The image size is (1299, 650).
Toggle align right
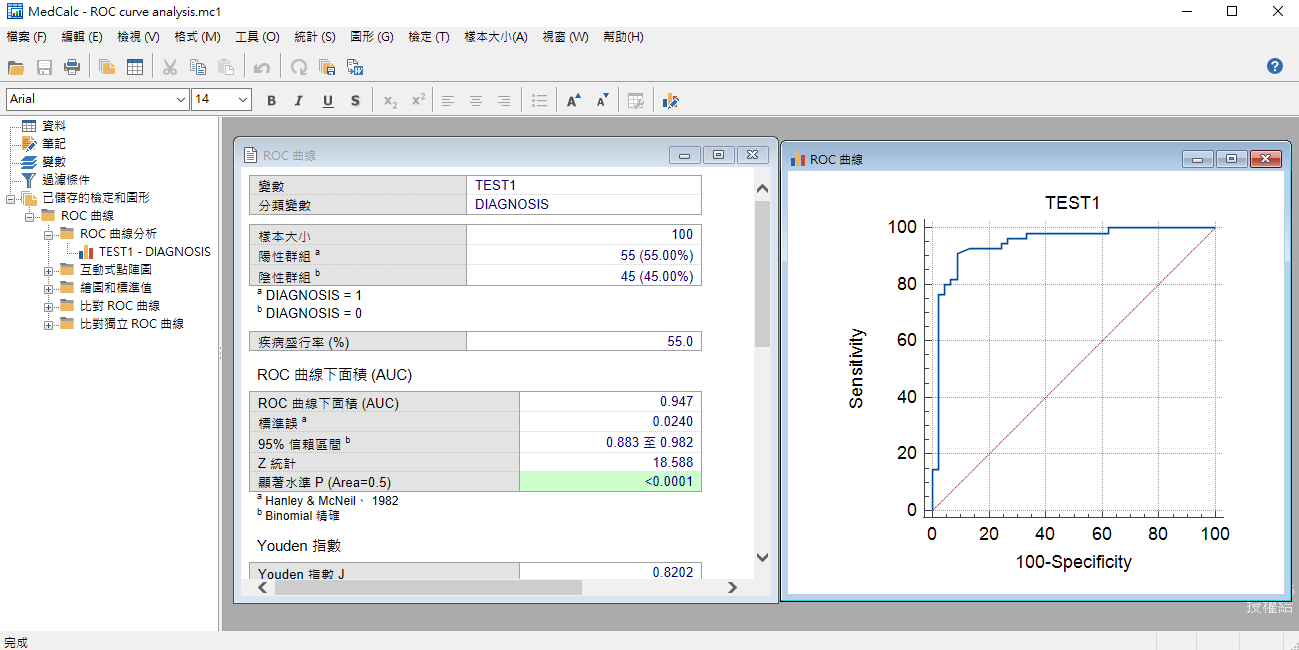click(504, 100)
